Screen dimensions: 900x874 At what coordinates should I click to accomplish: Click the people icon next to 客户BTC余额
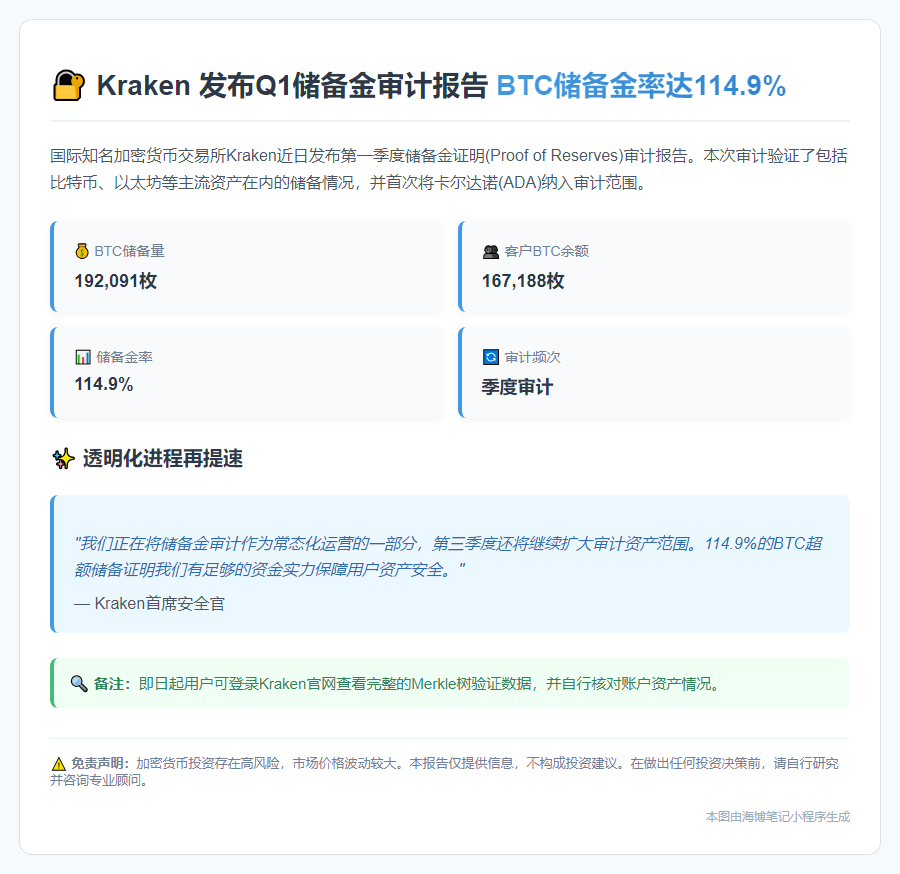pyautogui.click(x=491, y=251)
